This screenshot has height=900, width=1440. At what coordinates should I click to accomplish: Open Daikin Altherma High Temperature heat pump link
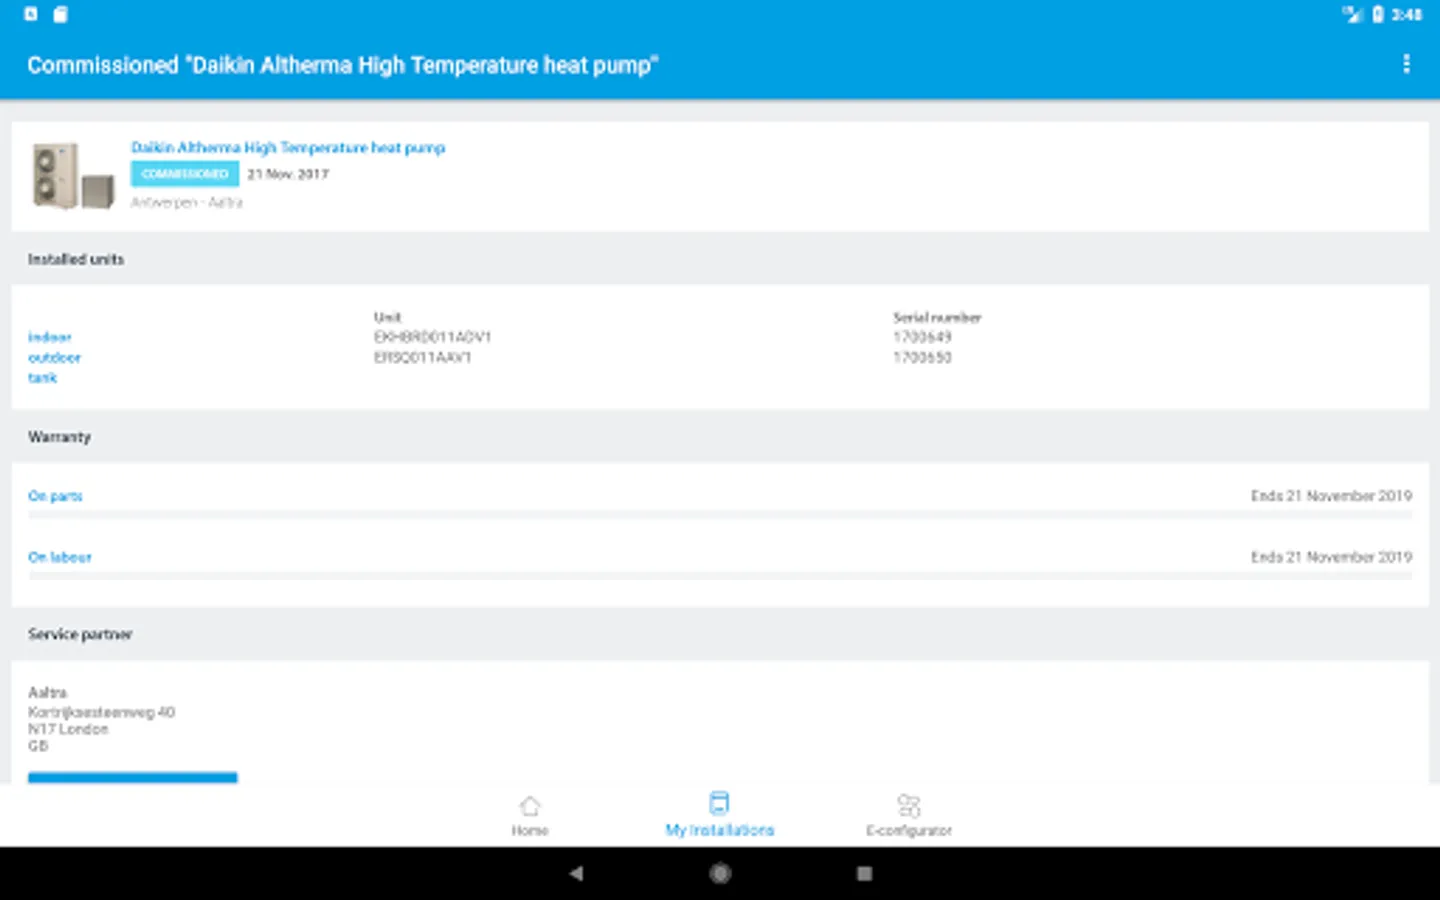[288, 147]
